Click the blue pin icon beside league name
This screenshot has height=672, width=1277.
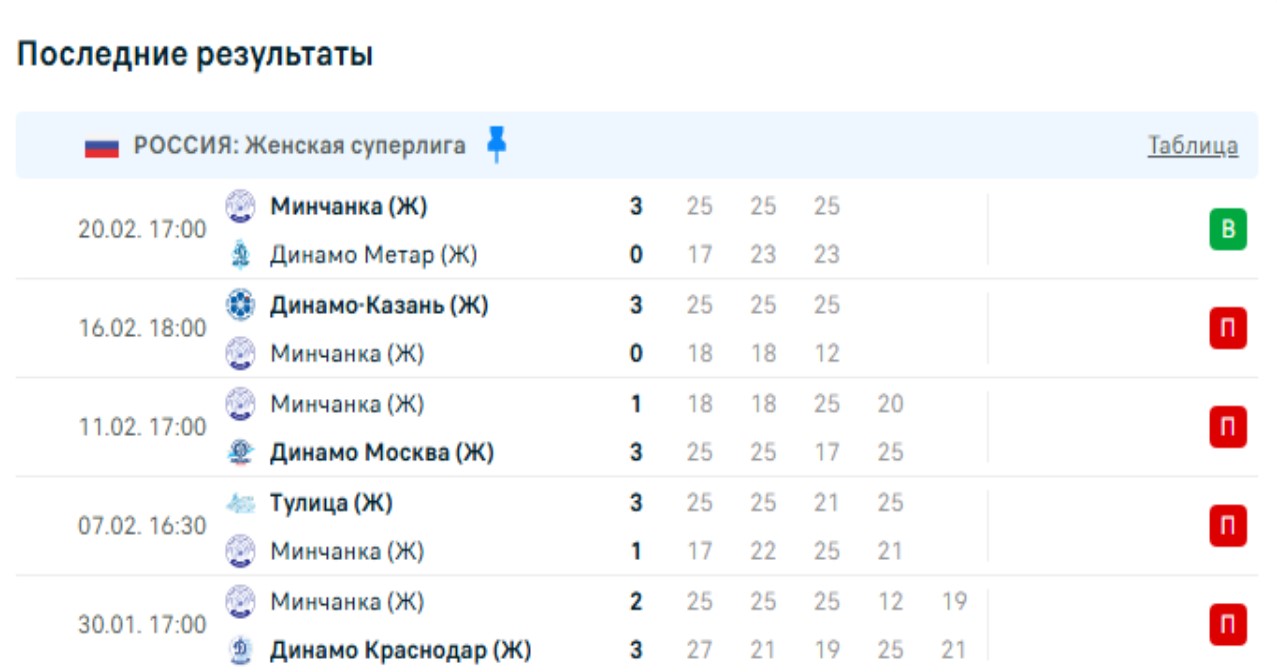tap(496, 145)
